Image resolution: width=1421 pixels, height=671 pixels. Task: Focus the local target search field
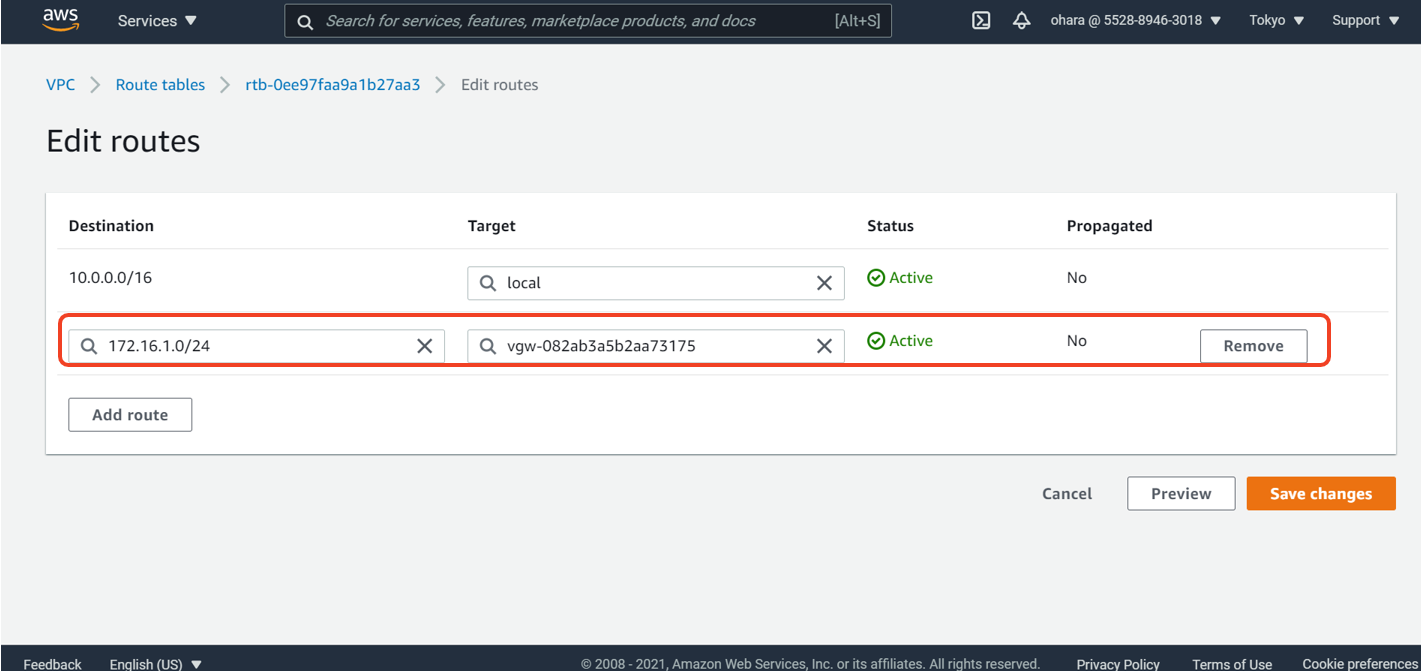[656, 283]
